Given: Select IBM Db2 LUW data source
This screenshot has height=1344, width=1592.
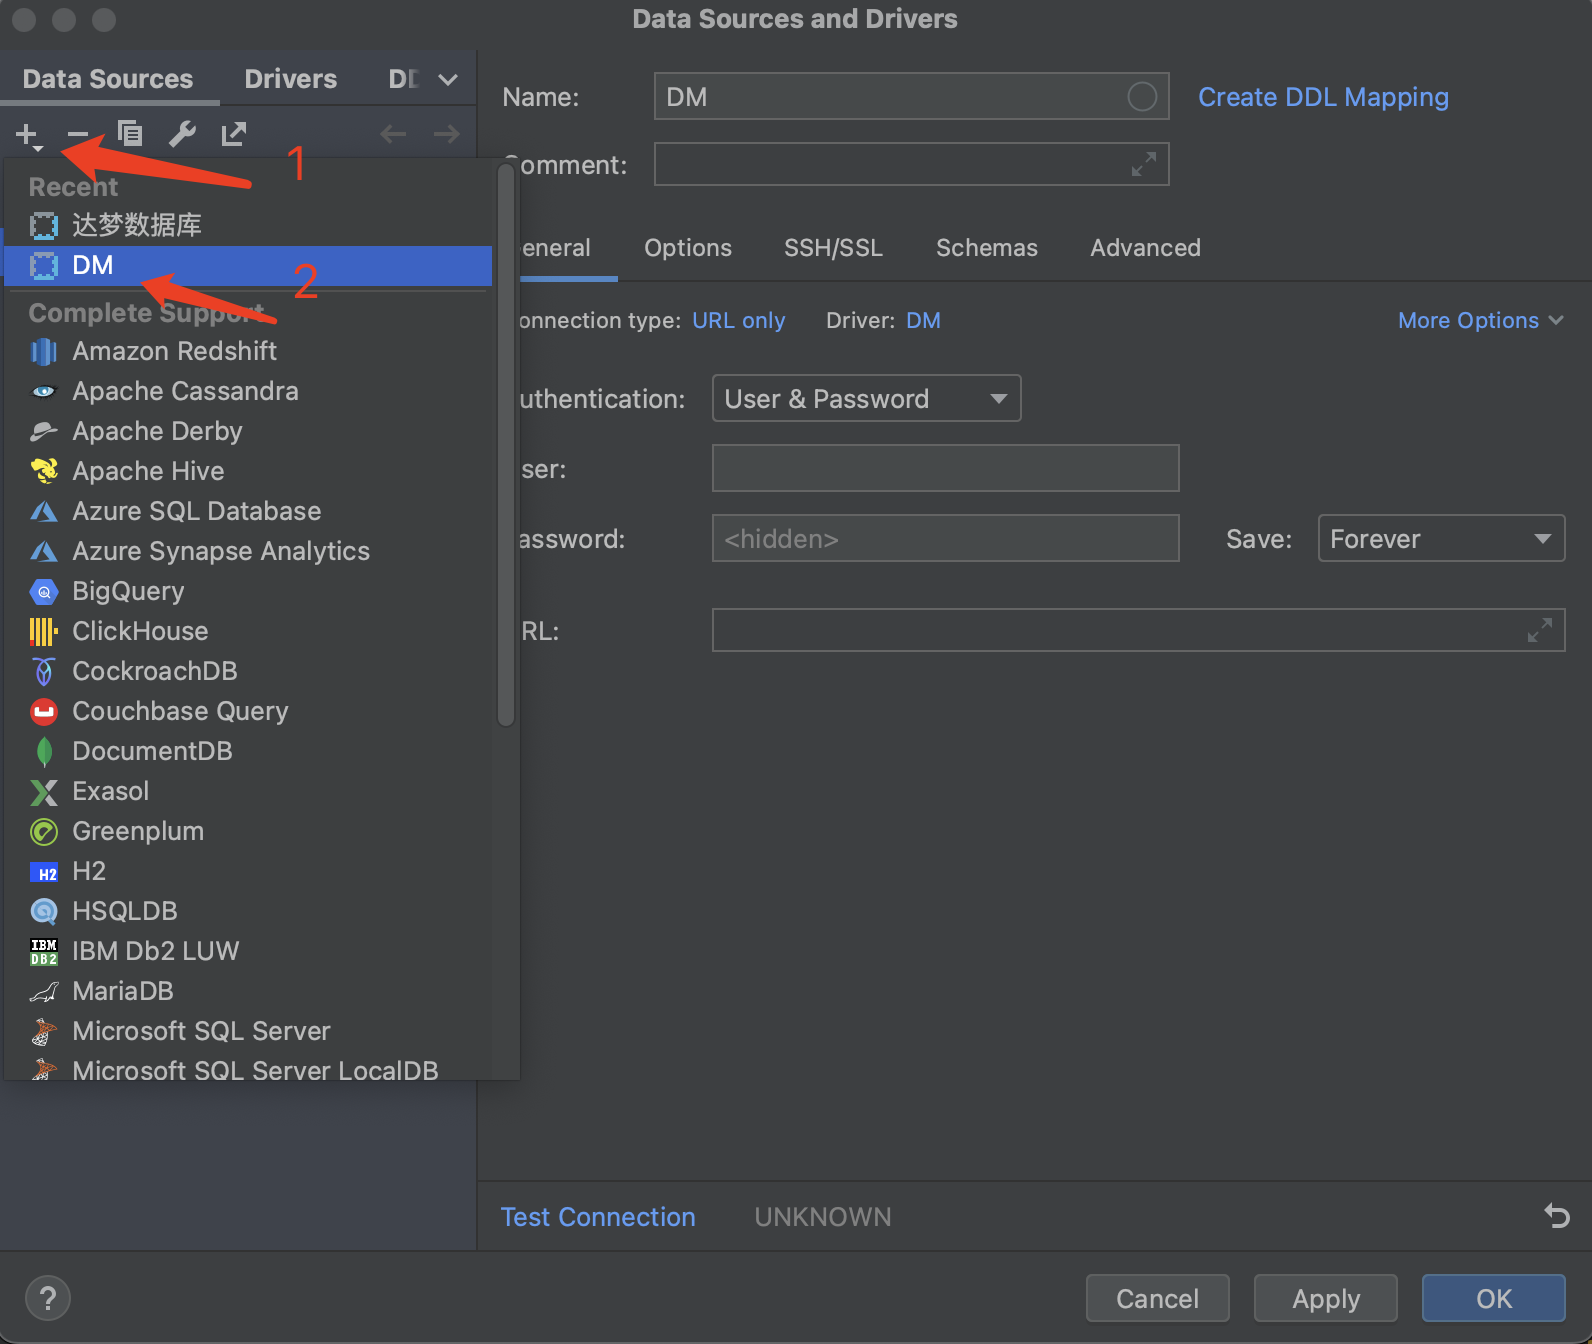Looking at the screenshot, I should click(248, 951).
